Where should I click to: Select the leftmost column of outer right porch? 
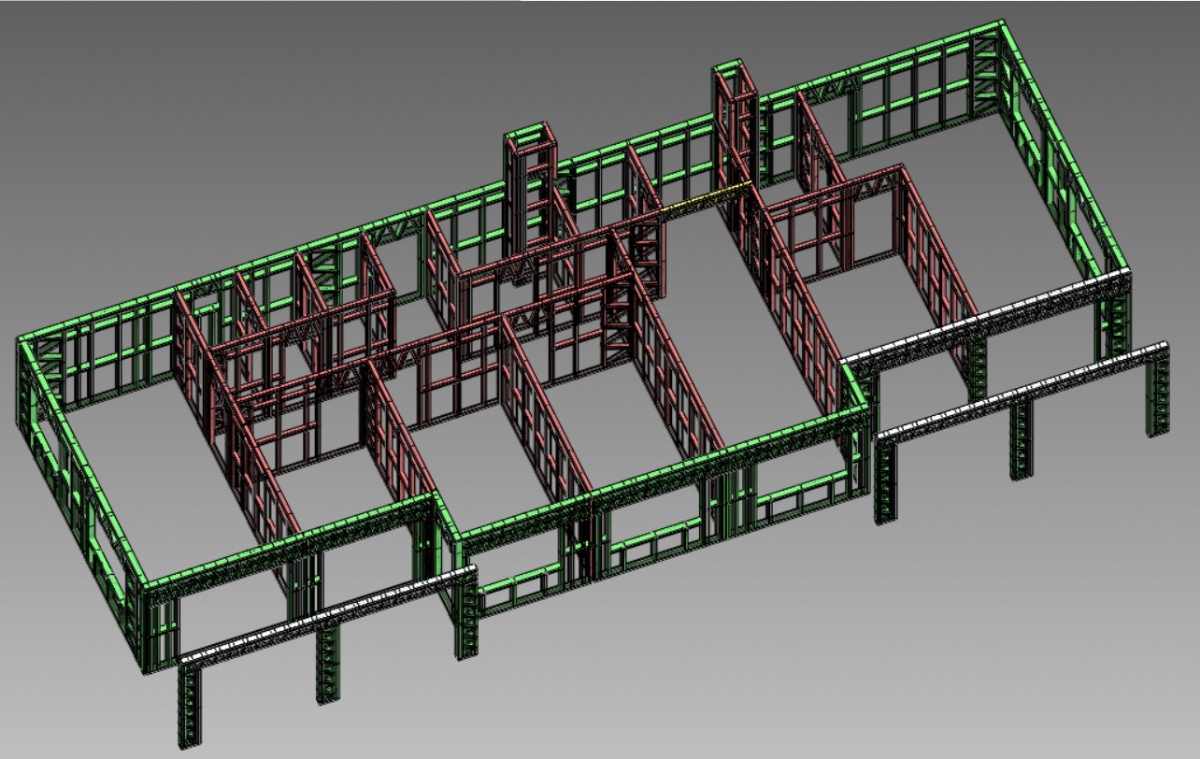tap(885, 482)
